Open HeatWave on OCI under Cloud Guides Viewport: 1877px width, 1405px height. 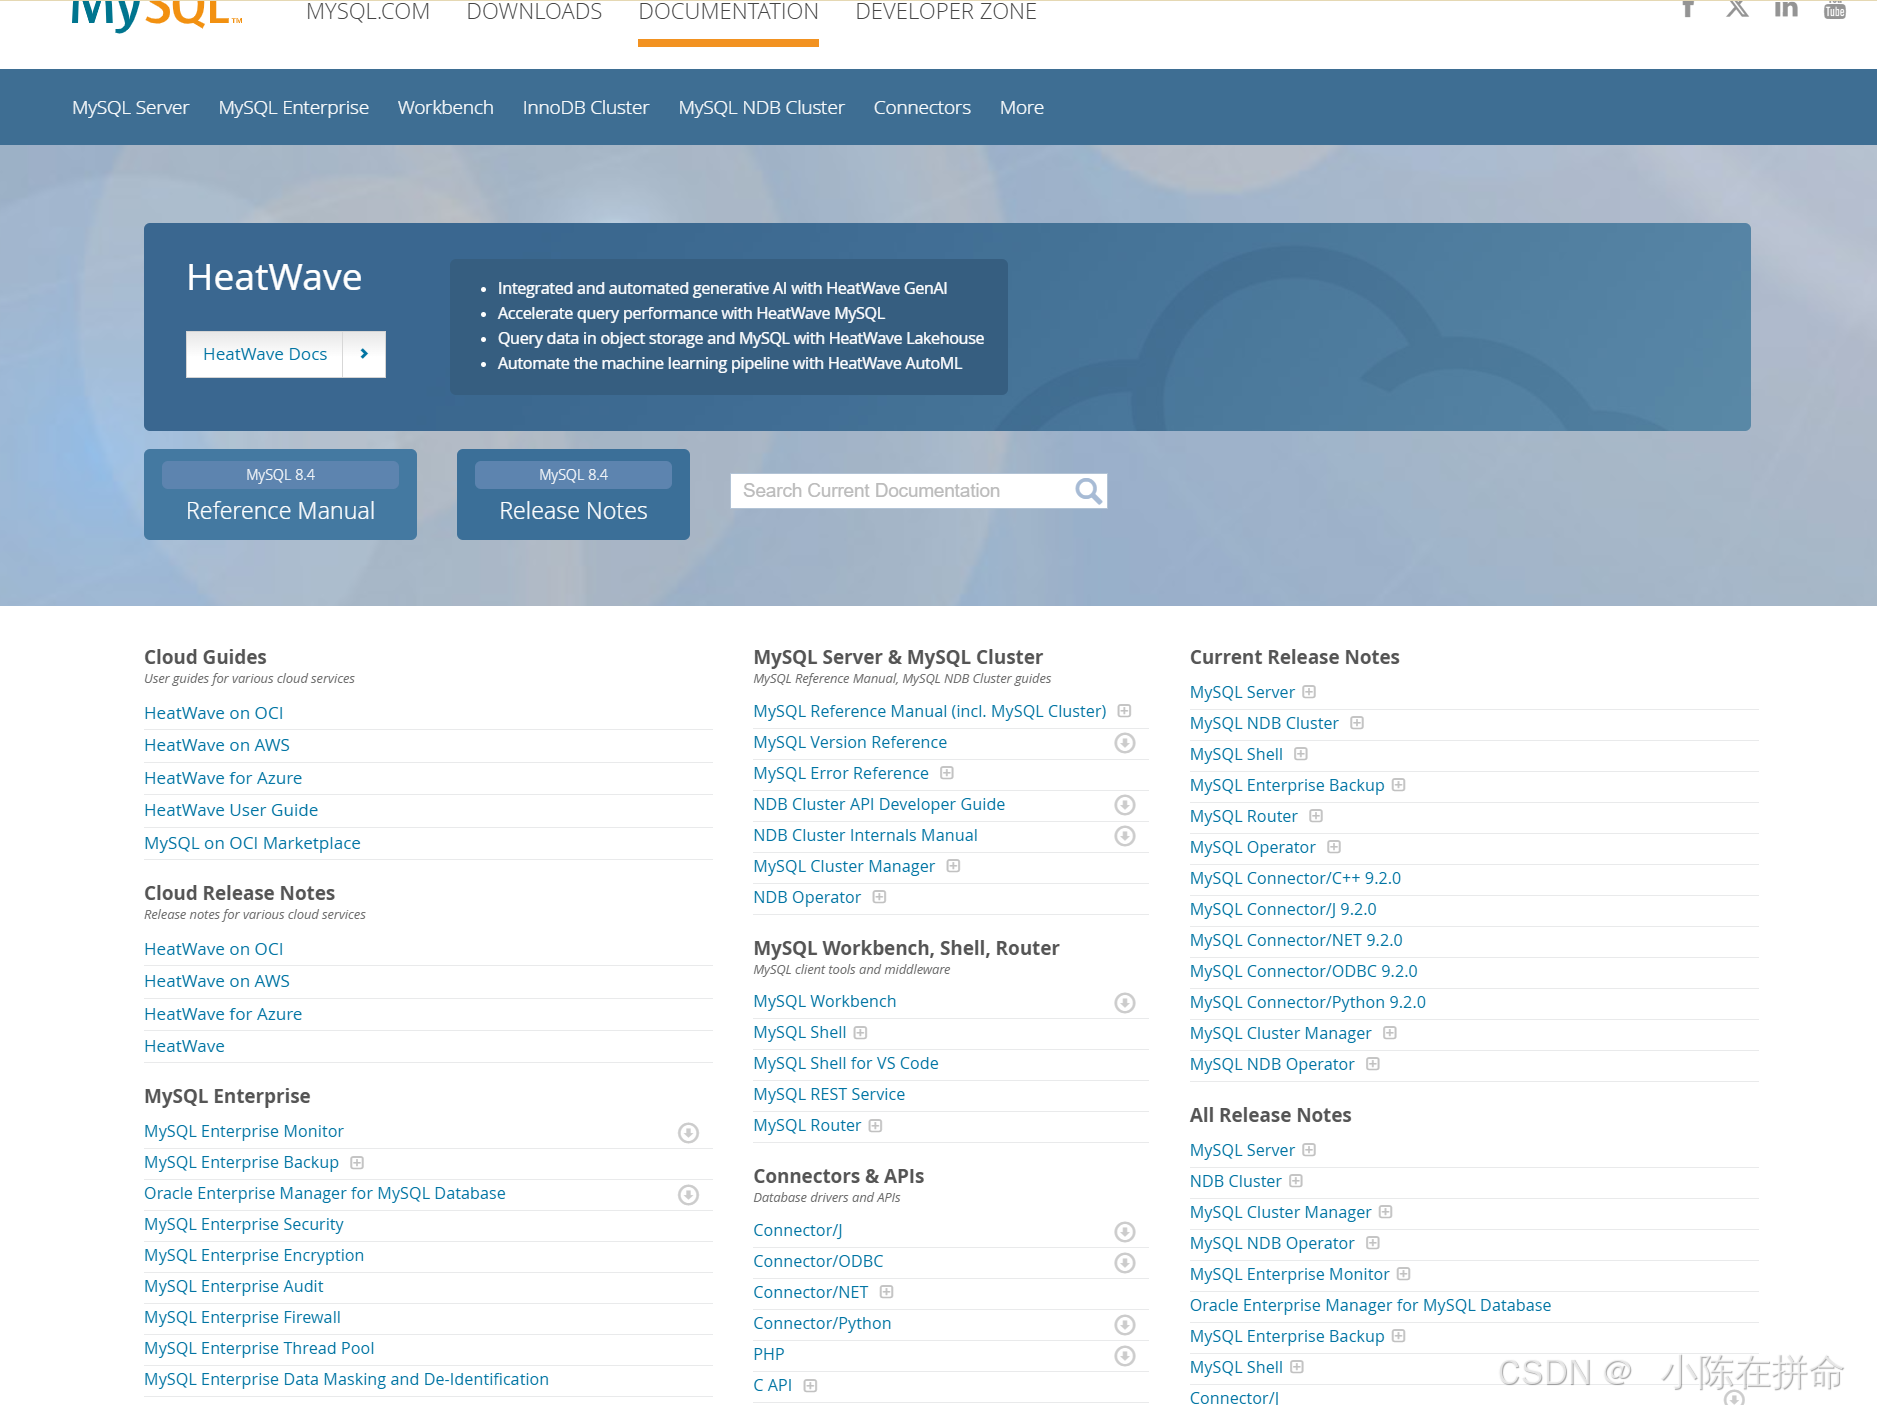(x=213, y=713)
